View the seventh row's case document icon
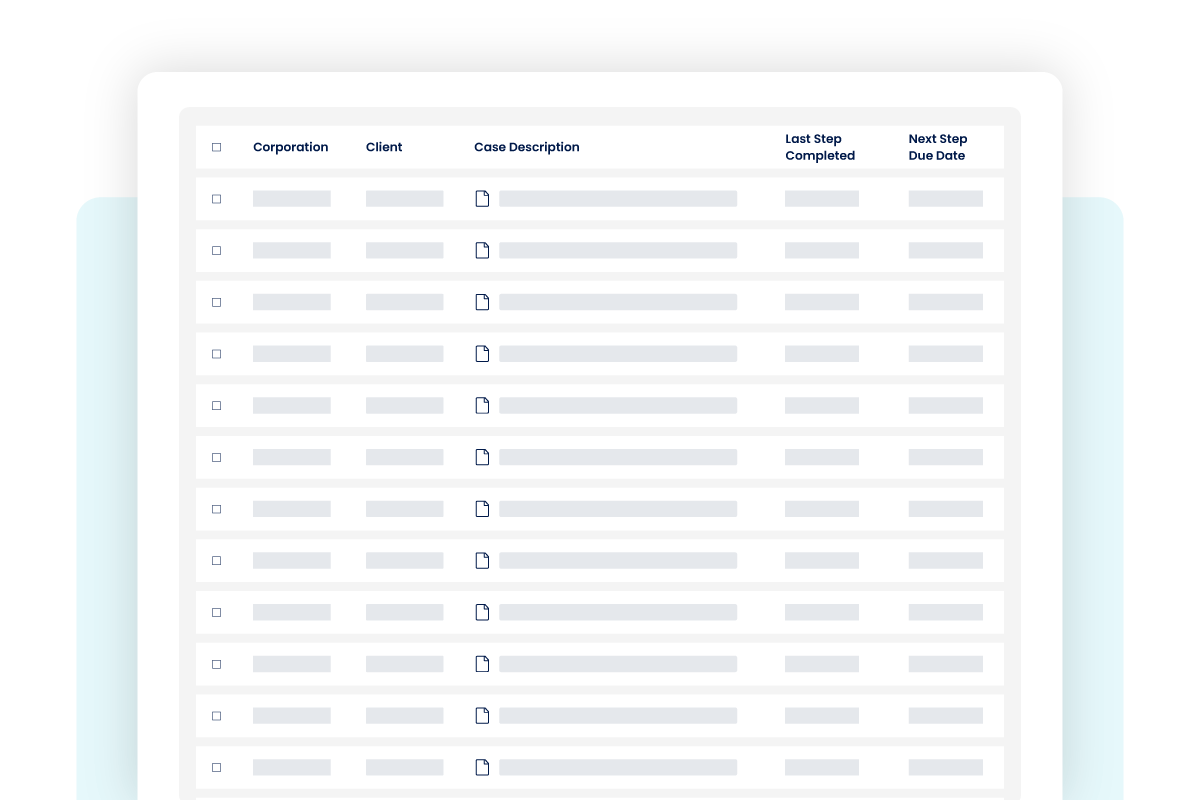Viewport: 1200px width, 800px height. (x=482, y=509)
